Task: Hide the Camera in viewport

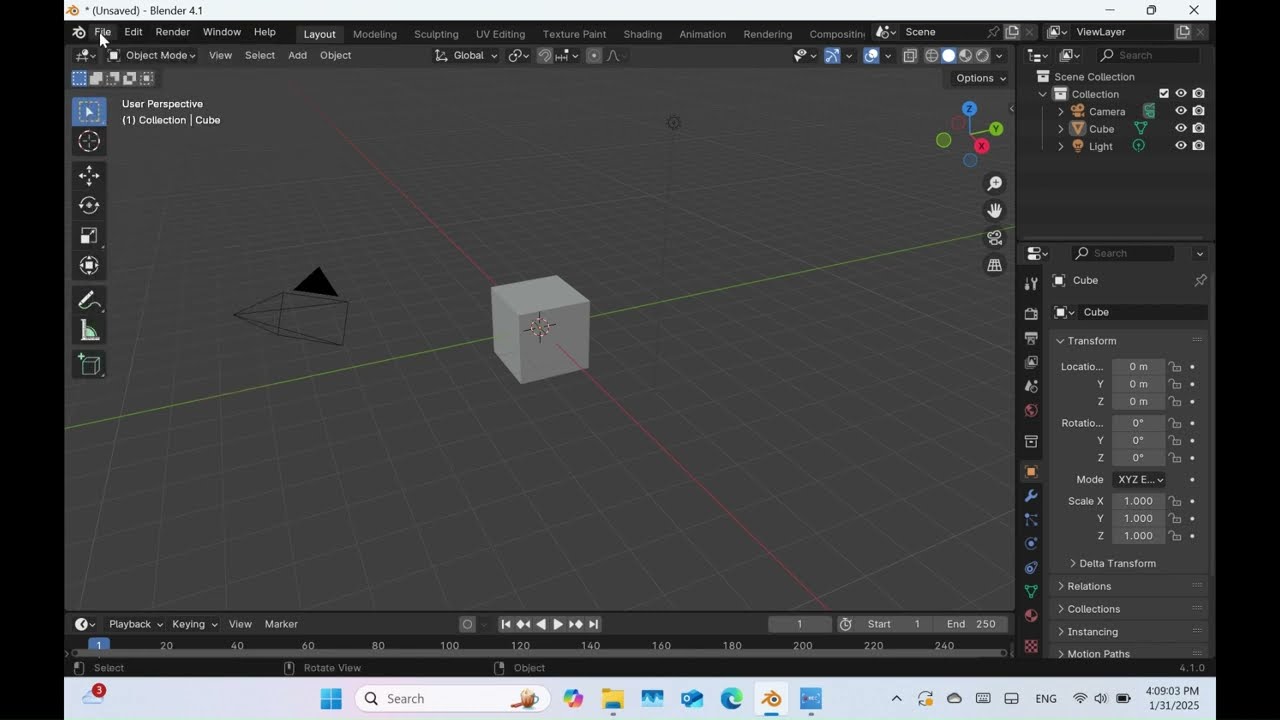Action: pyautogui.click(x=1181, y=111)
